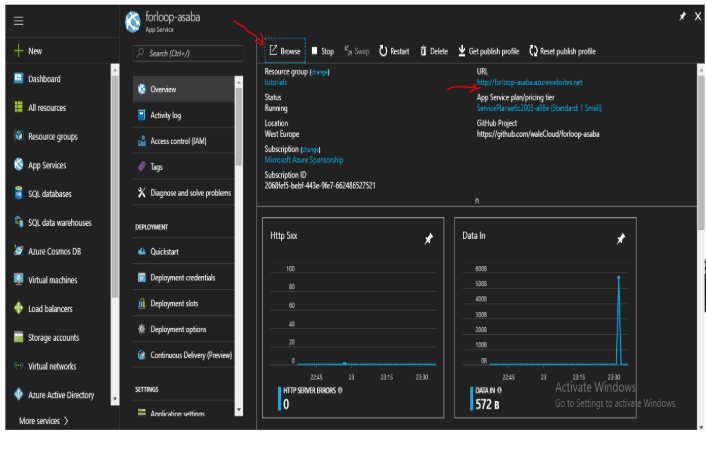Click the Running status text

276,108
